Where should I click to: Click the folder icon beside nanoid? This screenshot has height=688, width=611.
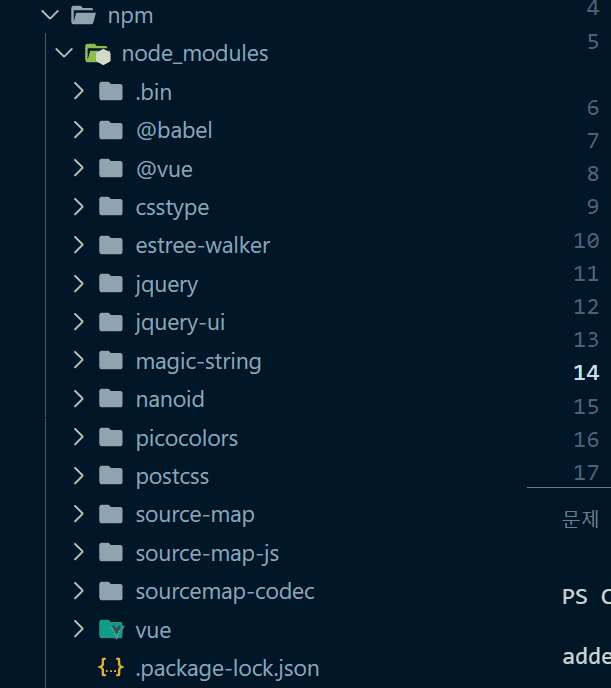(111, 399)
